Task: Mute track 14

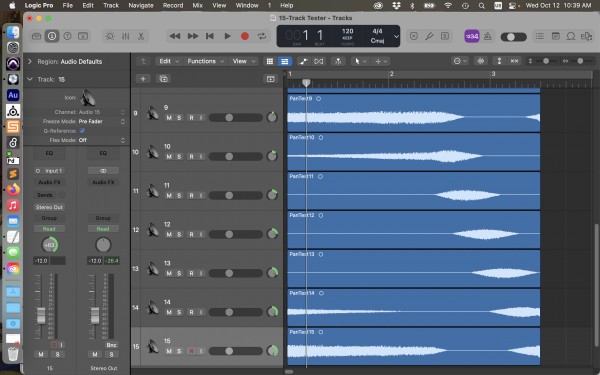Action: coord(169,312)
